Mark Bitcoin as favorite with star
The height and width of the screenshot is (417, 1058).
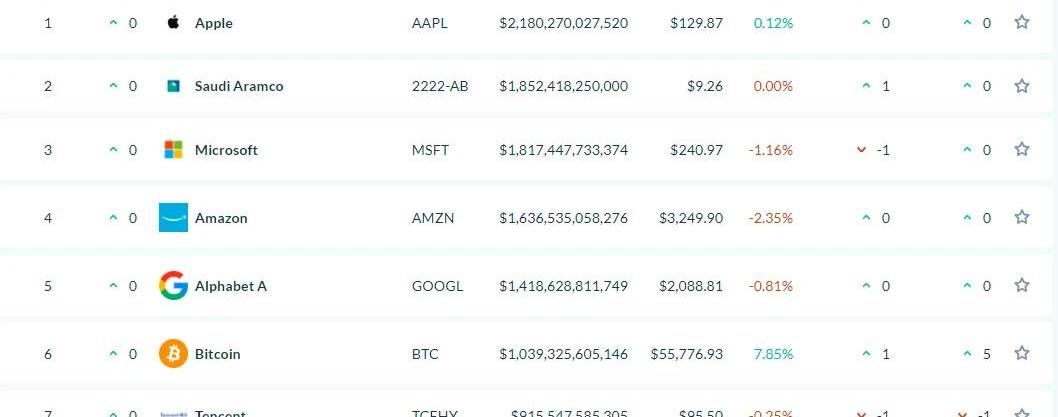(1021, 353)
